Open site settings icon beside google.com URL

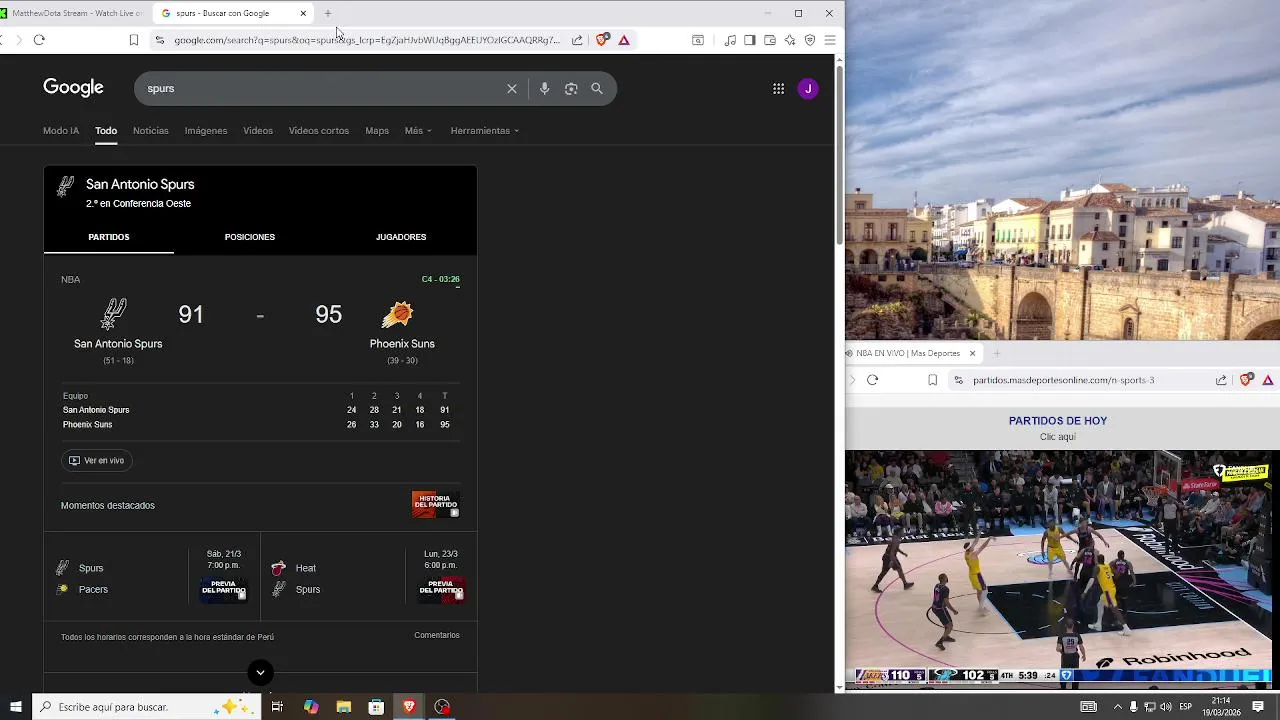click(x=159, y=40)
